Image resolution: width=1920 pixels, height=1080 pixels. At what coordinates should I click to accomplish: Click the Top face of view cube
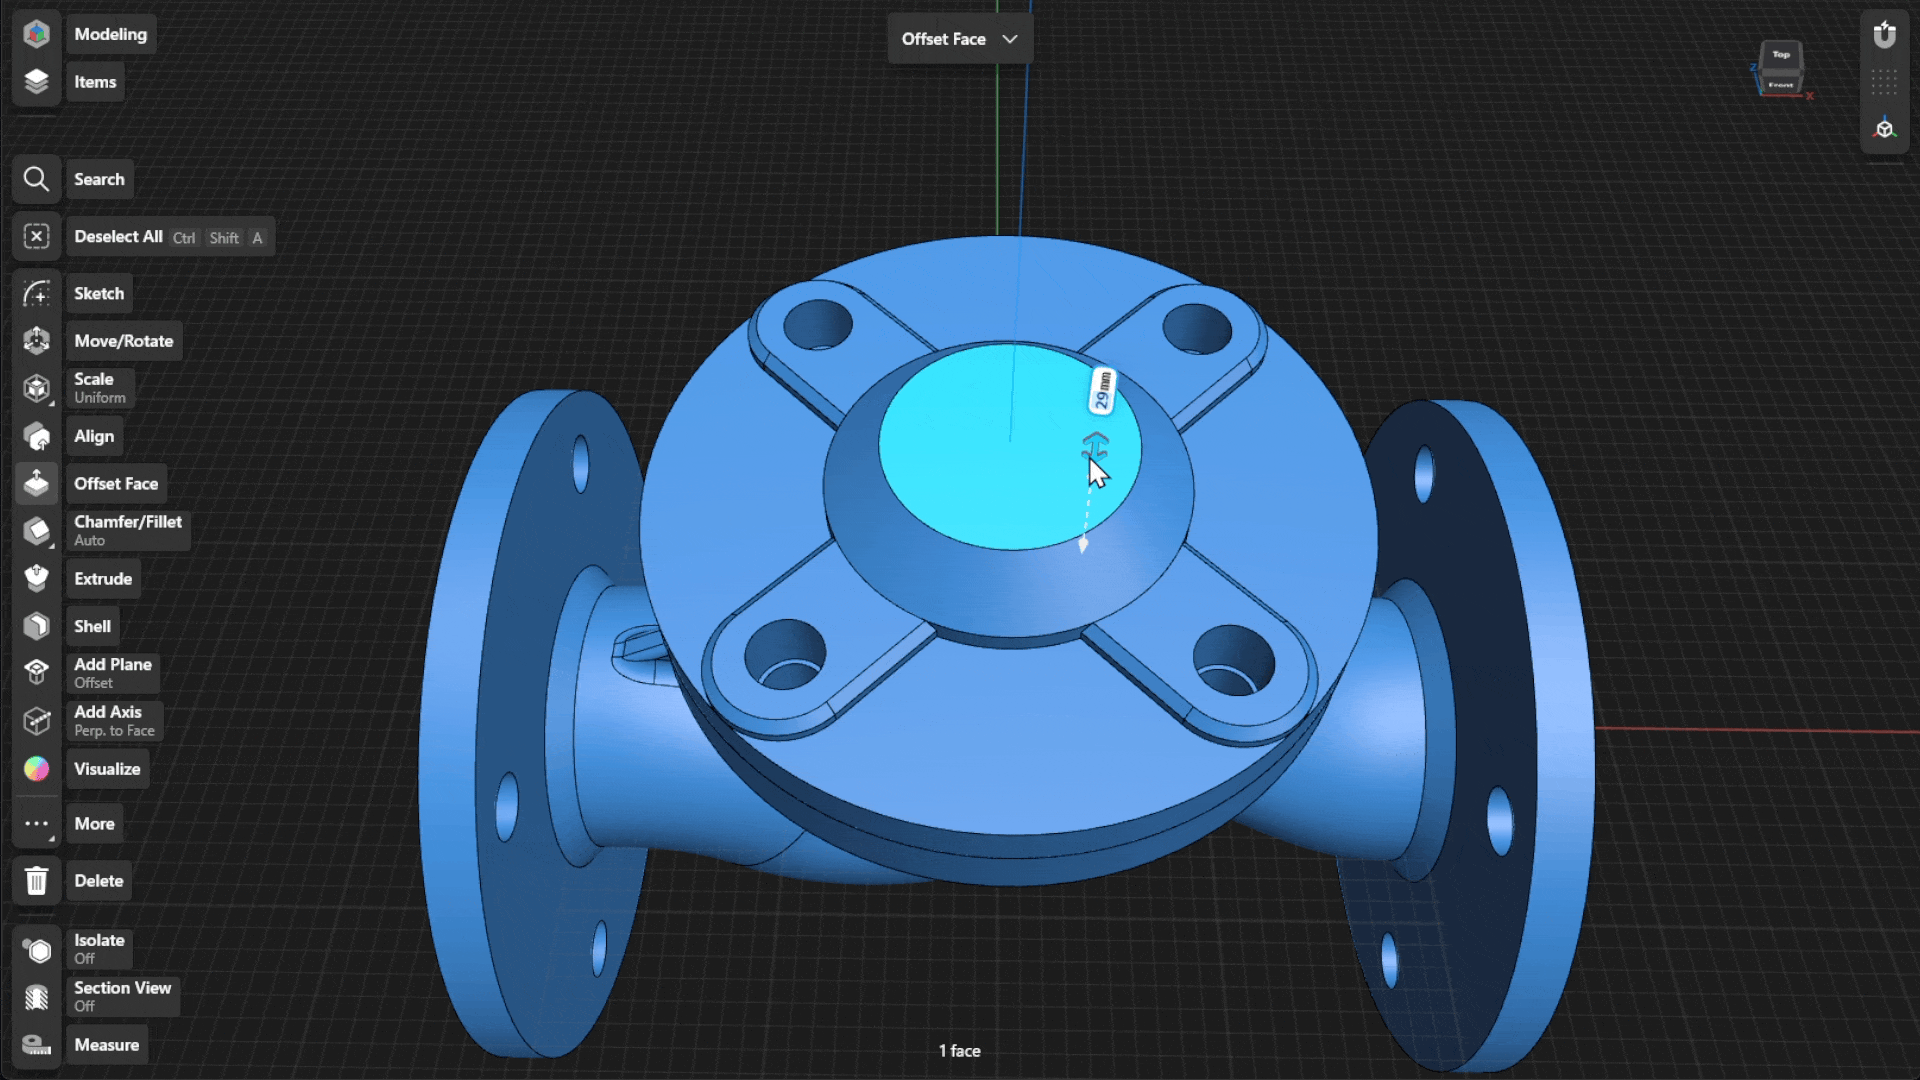point(1781,56)
